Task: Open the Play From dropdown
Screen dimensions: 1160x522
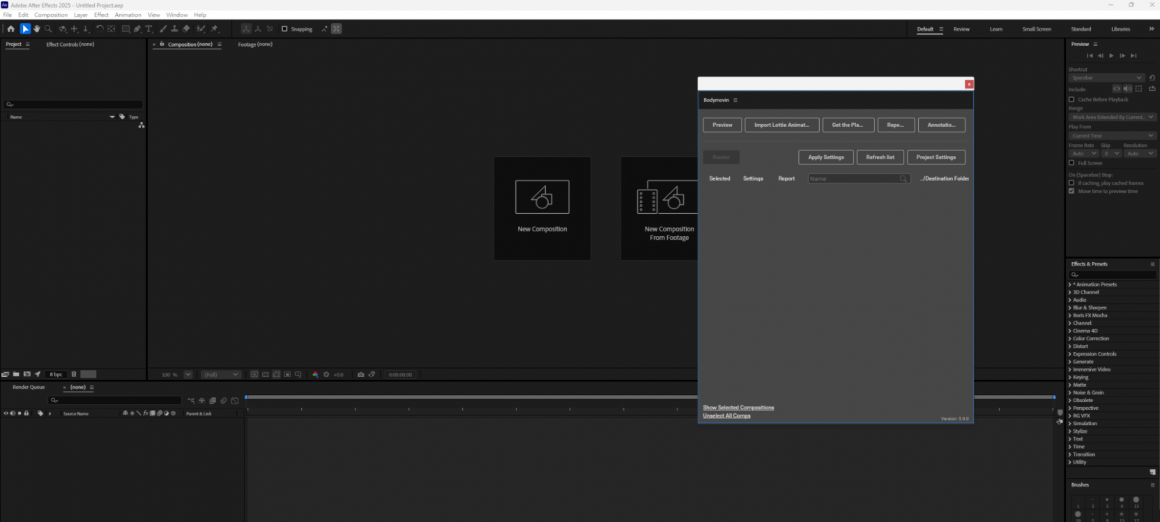Action: pyautogui.click(x=1110, y=135)
